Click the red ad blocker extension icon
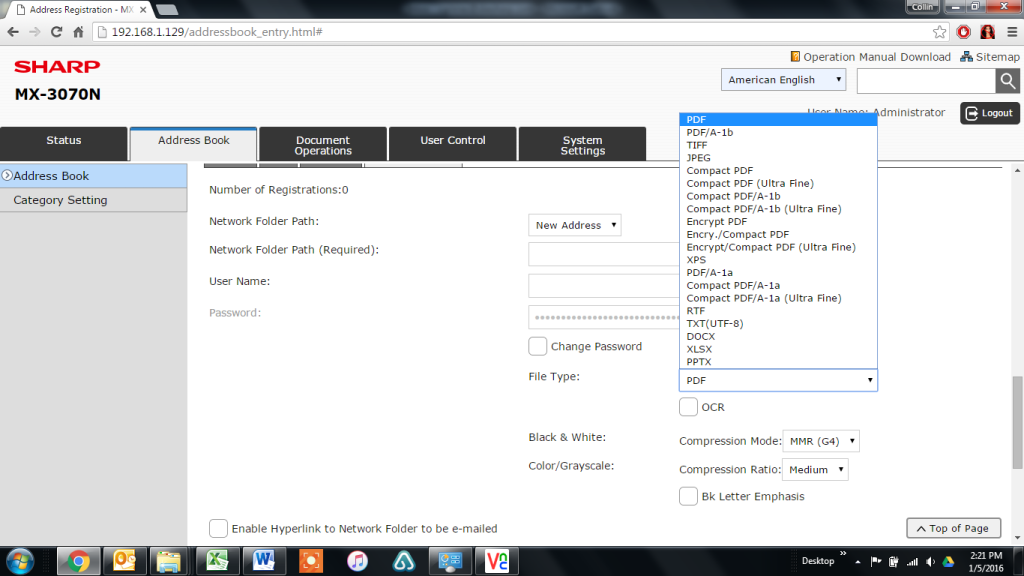Screen dimensions: 1024x576 (x=964, y=31)
